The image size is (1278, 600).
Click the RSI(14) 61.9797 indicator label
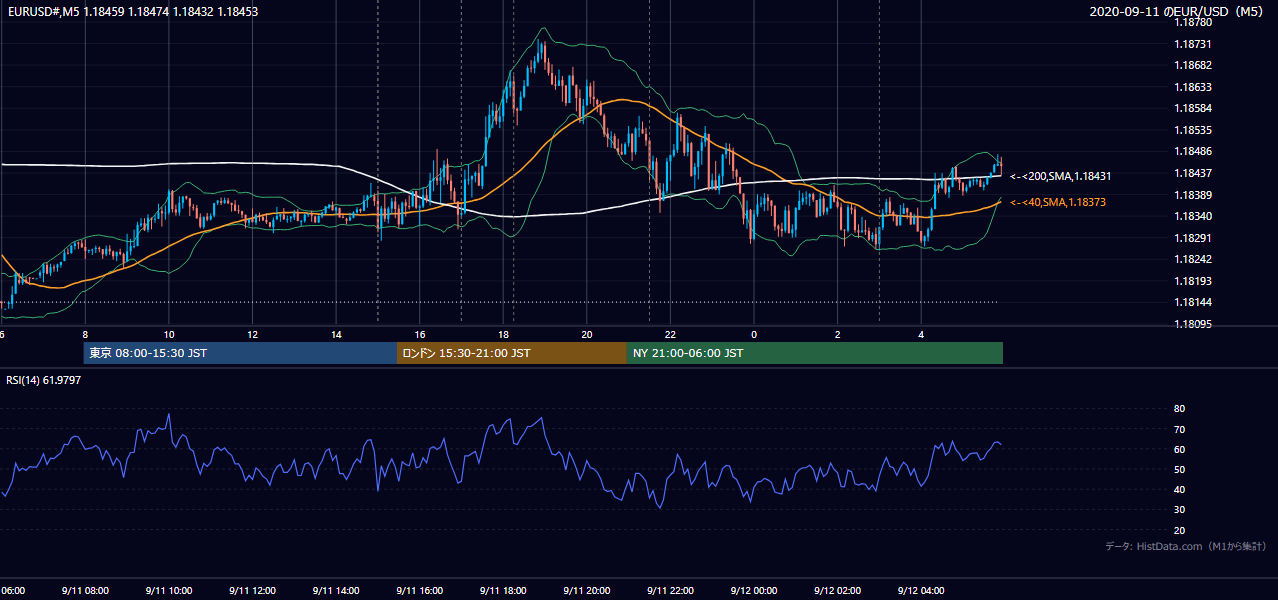point(44,380)
